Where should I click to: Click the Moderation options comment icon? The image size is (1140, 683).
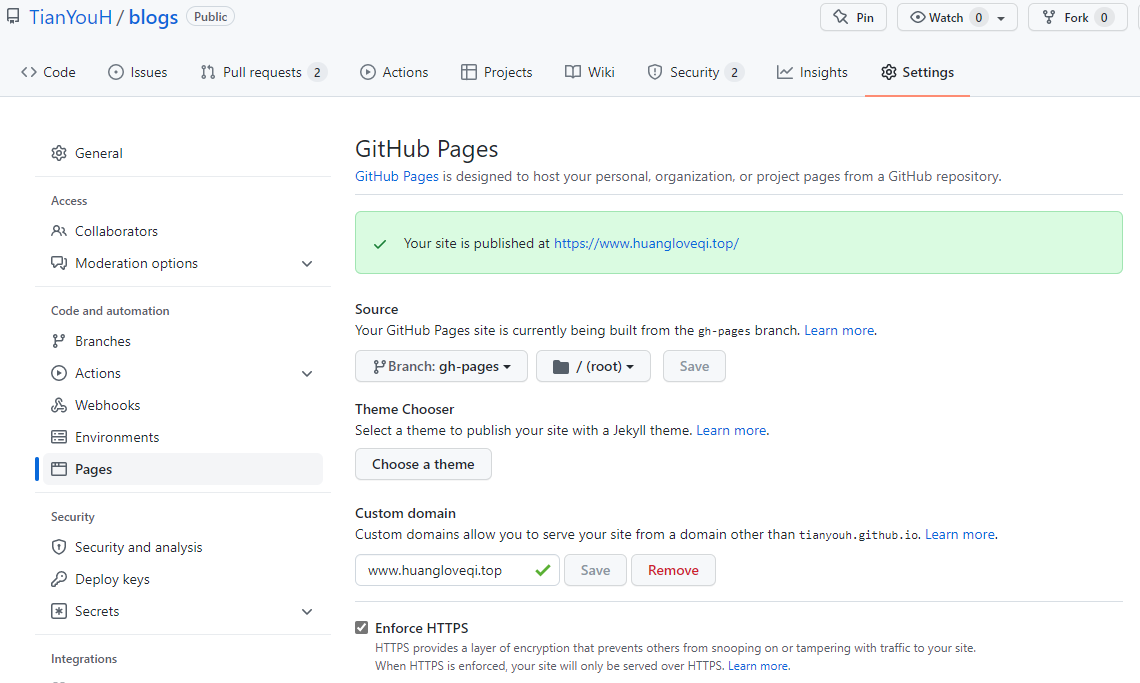point(59,263)
